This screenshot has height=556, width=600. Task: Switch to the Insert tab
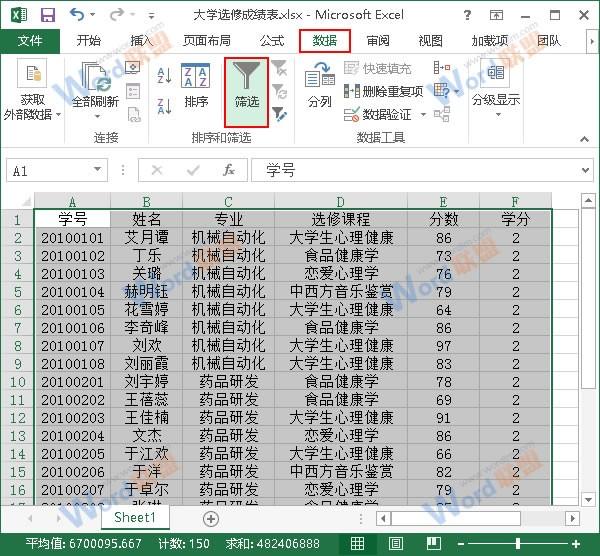142,40
